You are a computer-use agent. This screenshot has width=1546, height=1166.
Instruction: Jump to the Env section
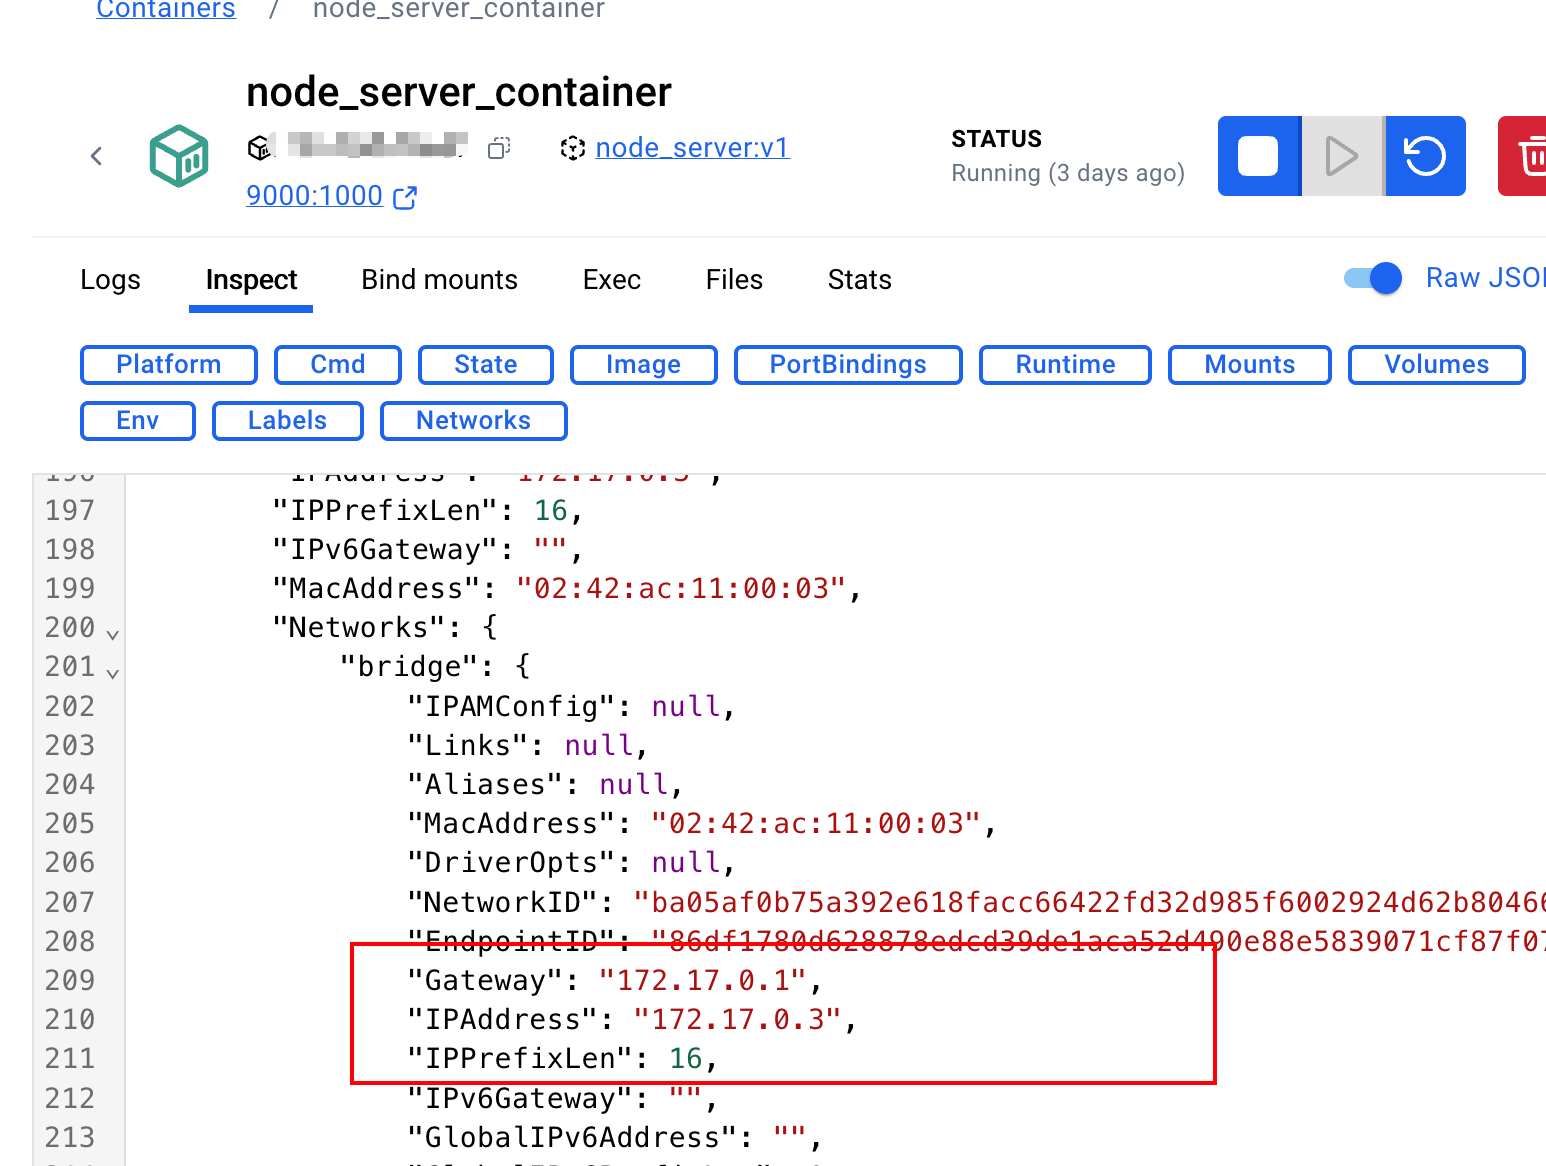click(x=138, y=421)
